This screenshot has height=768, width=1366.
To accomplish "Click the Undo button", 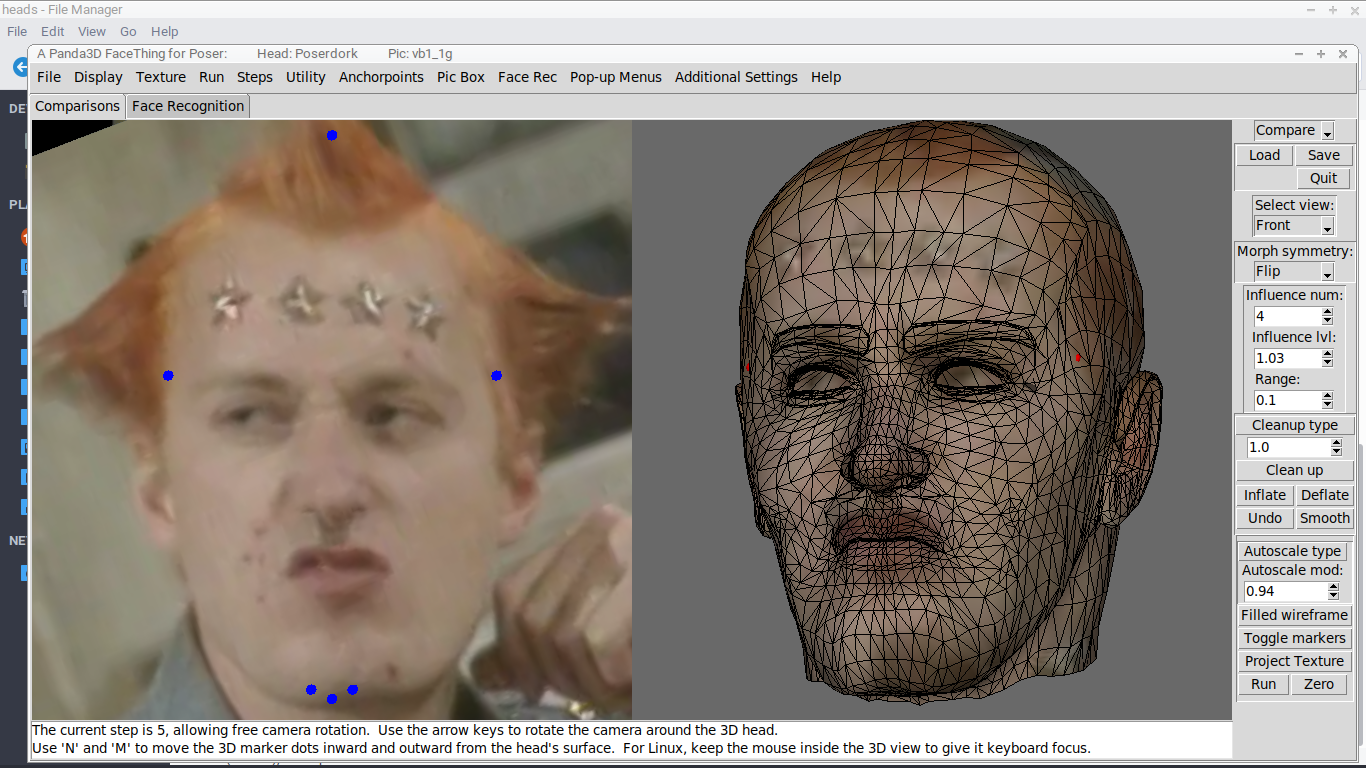I will (x=1265, y=518).
